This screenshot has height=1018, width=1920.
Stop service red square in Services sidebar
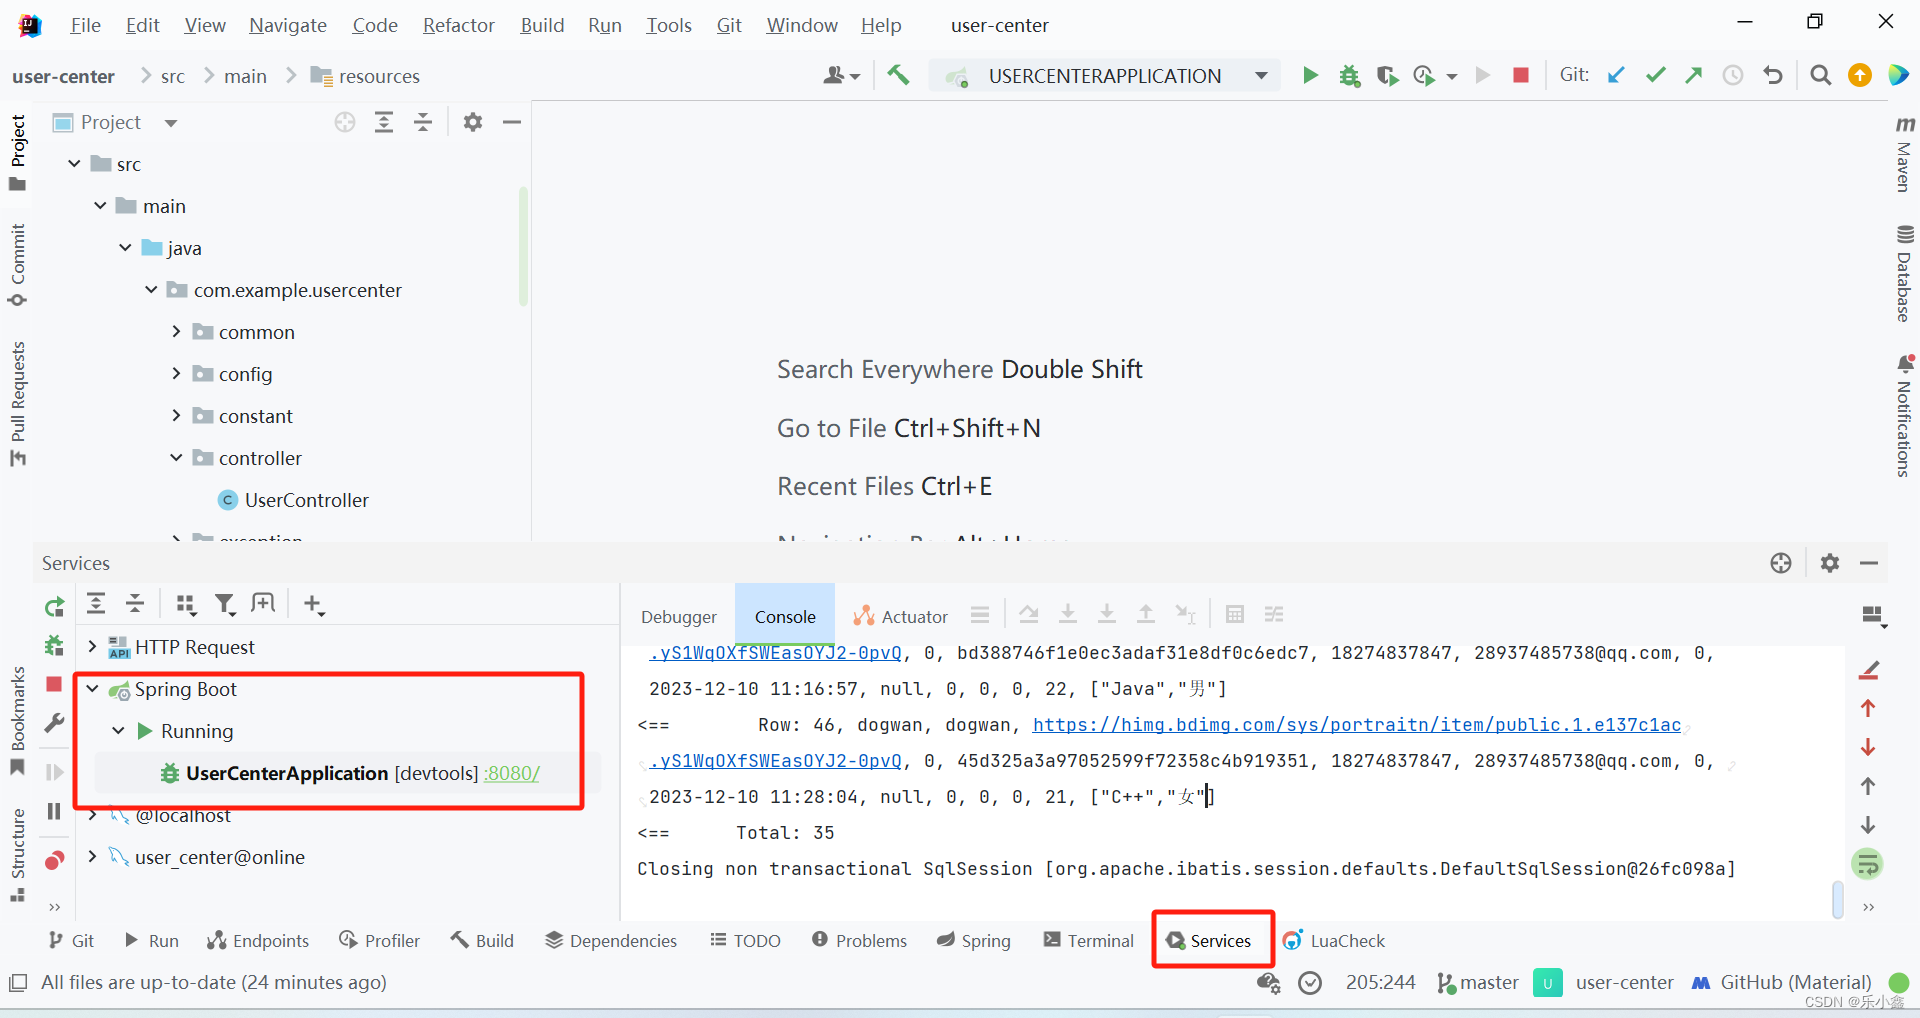54,684
